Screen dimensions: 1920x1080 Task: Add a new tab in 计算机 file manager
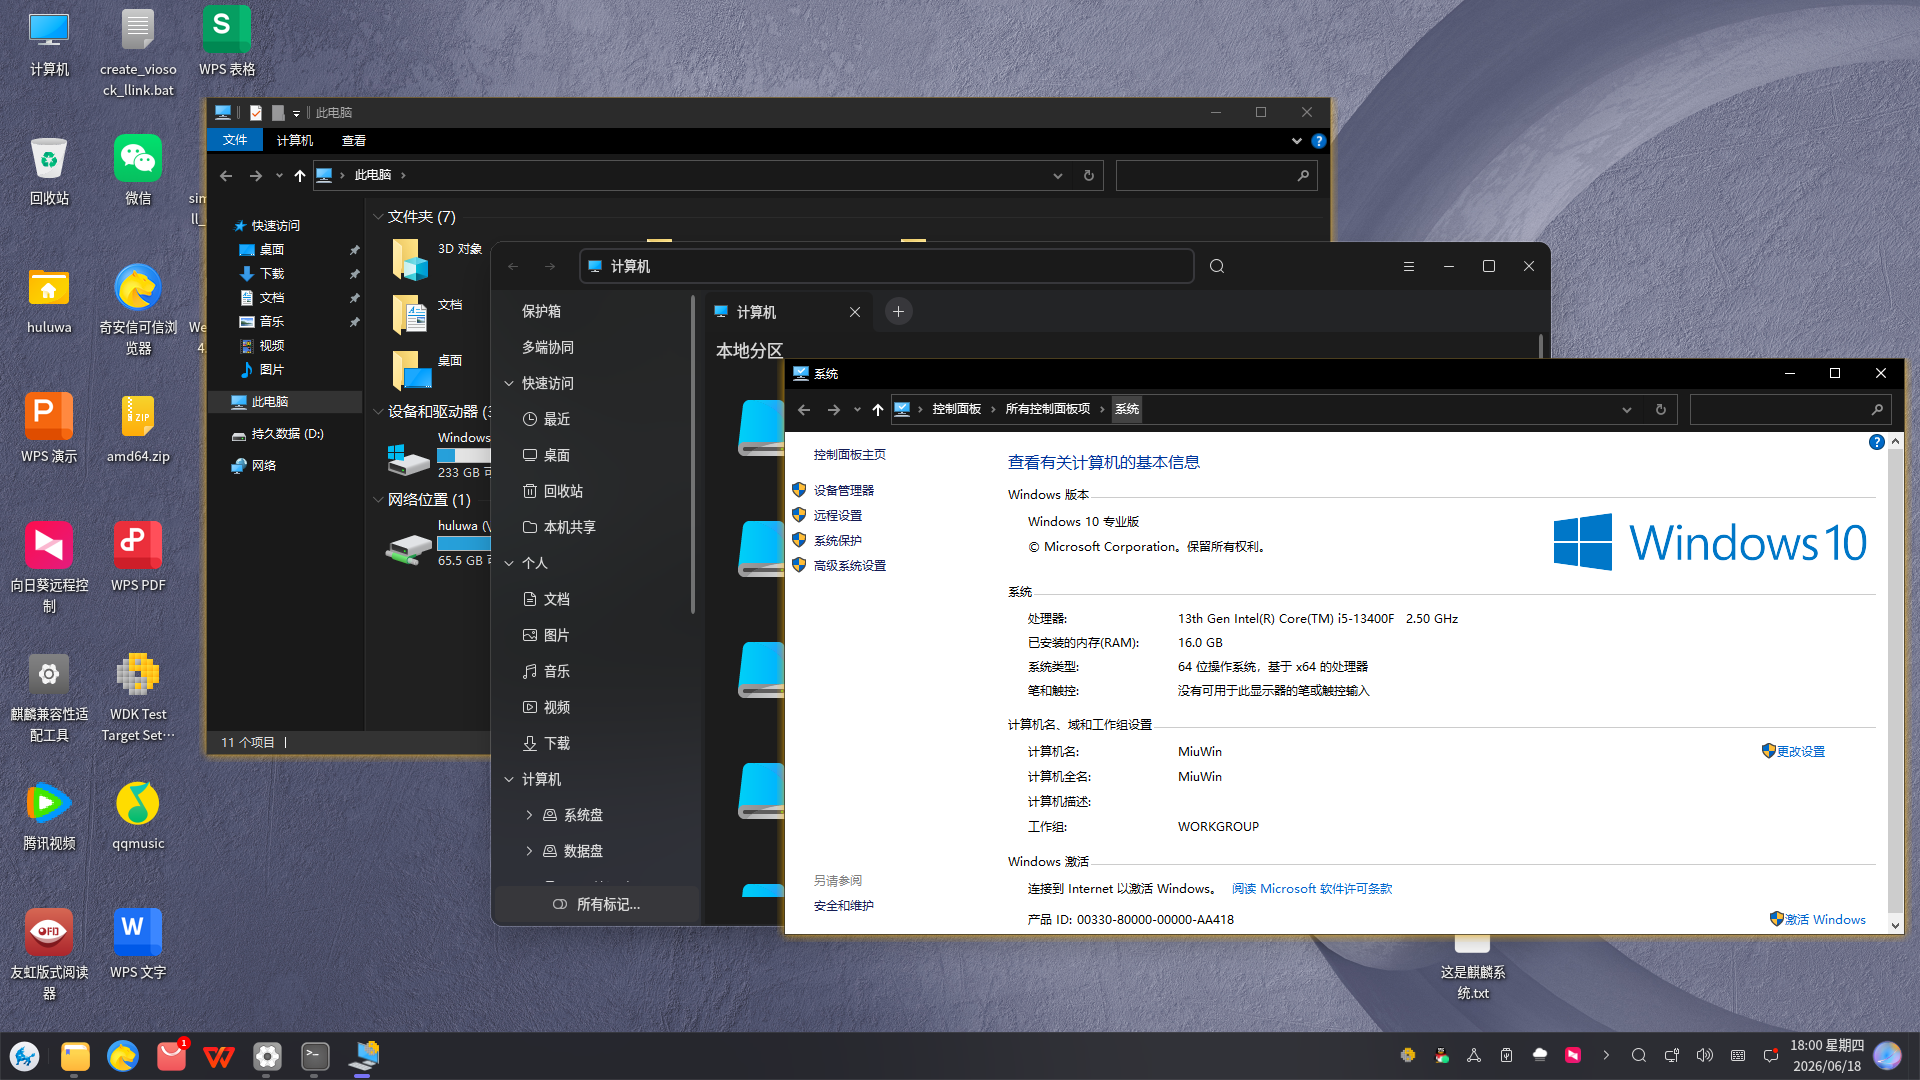[x=898, y=312]
